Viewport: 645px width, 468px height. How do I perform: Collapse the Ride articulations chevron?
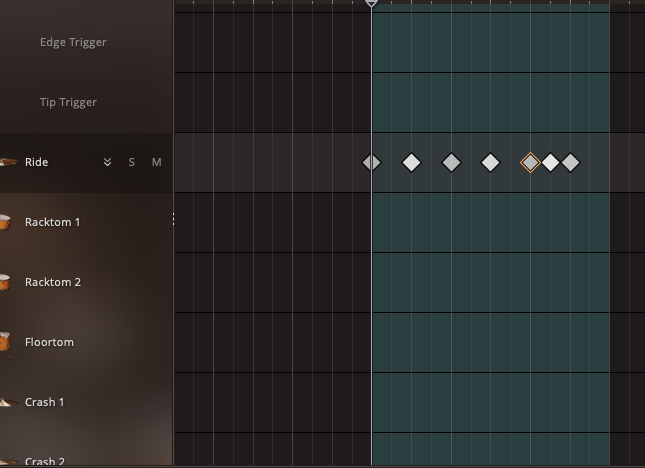point(107,162)
